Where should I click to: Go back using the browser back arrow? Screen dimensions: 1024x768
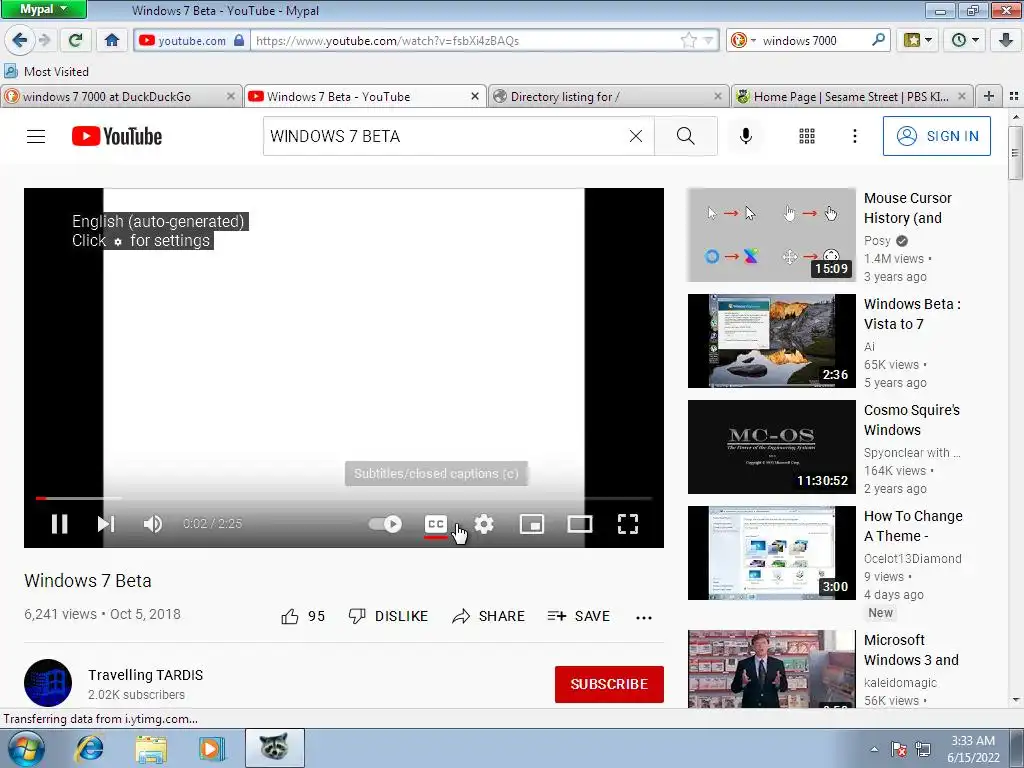click(20, 40)
